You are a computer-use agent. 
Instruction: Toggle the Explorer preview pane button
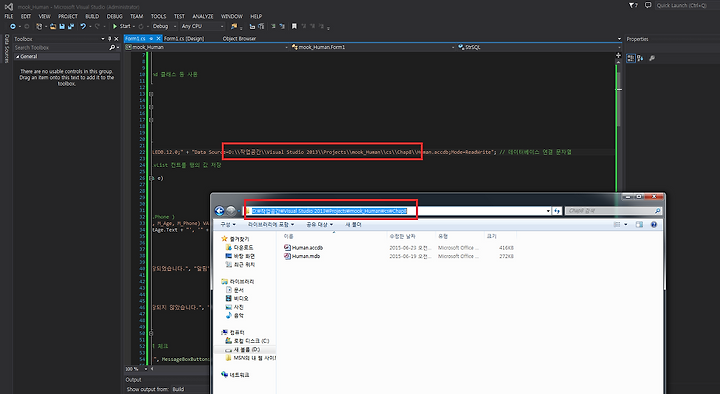tap(639, 225)
